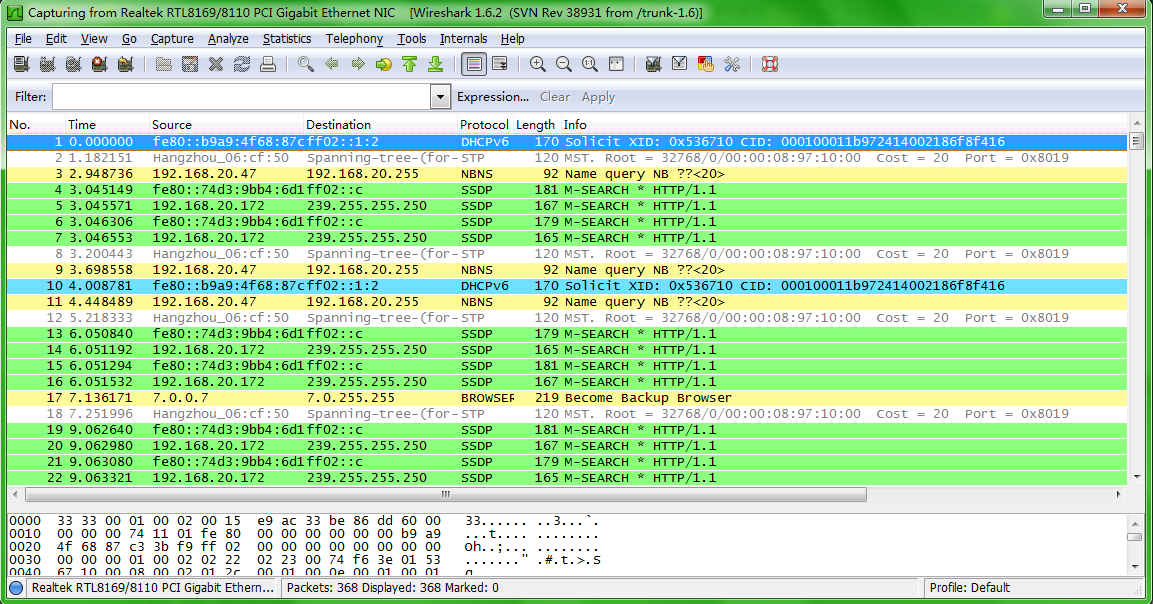Viewport: 1153px width, 604px height.
Task: Sort packets by the Destination column header
Action: (x=380, y=124)
